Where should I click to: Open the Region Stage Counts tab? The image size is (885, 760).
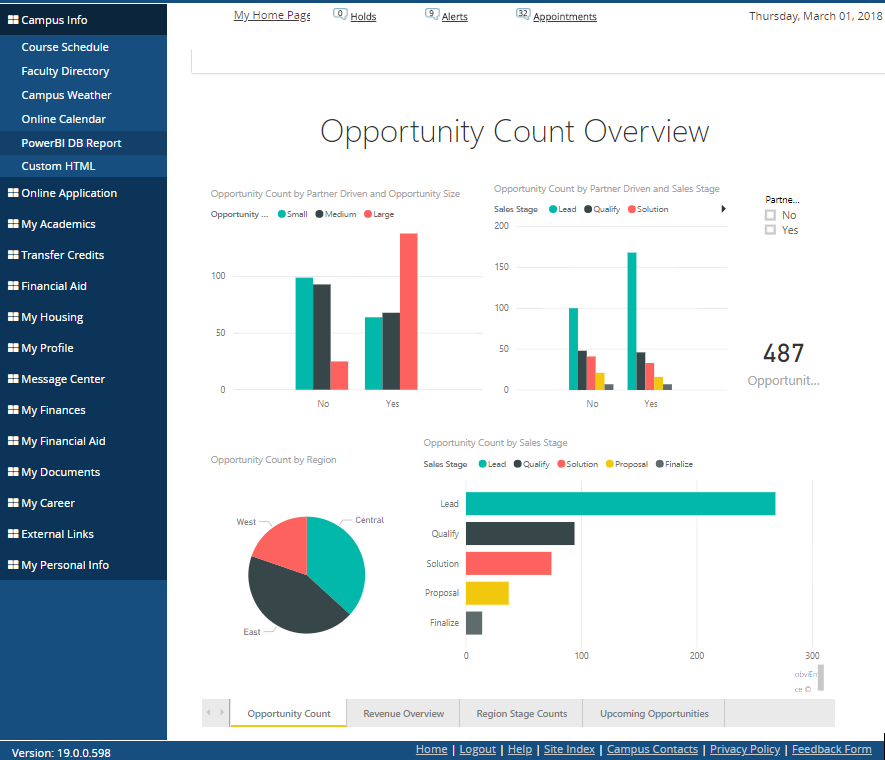pyautogui.click(x=521, y=714)
